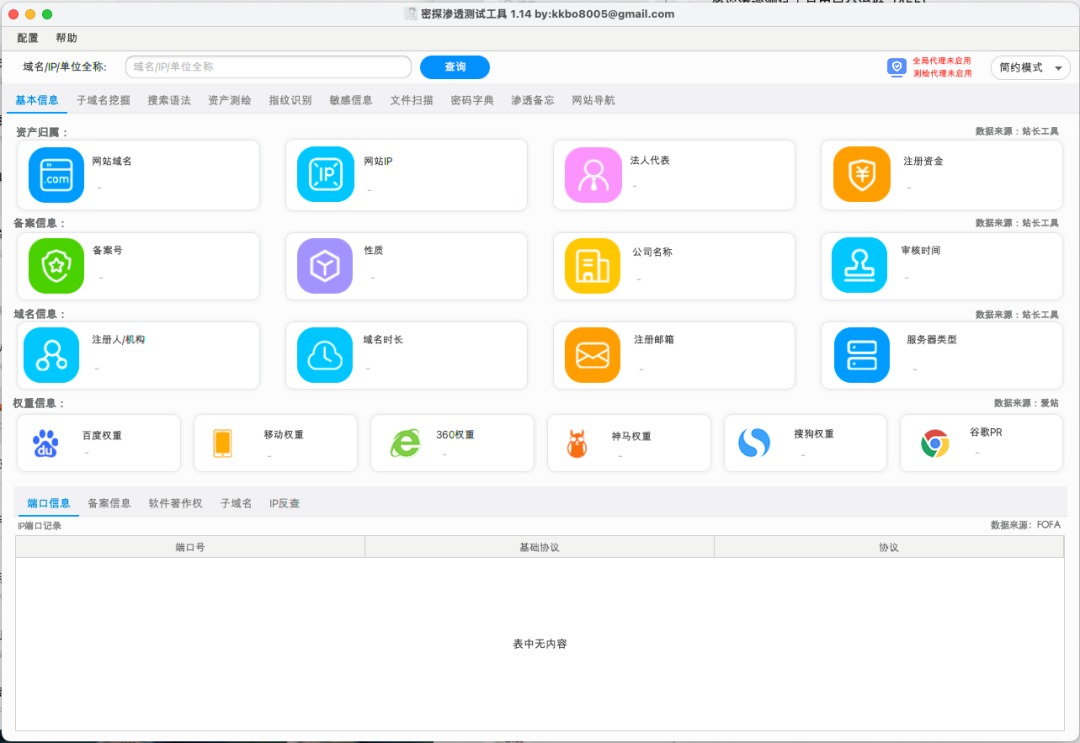Select the 基本信息 tab

click(37, 100)
